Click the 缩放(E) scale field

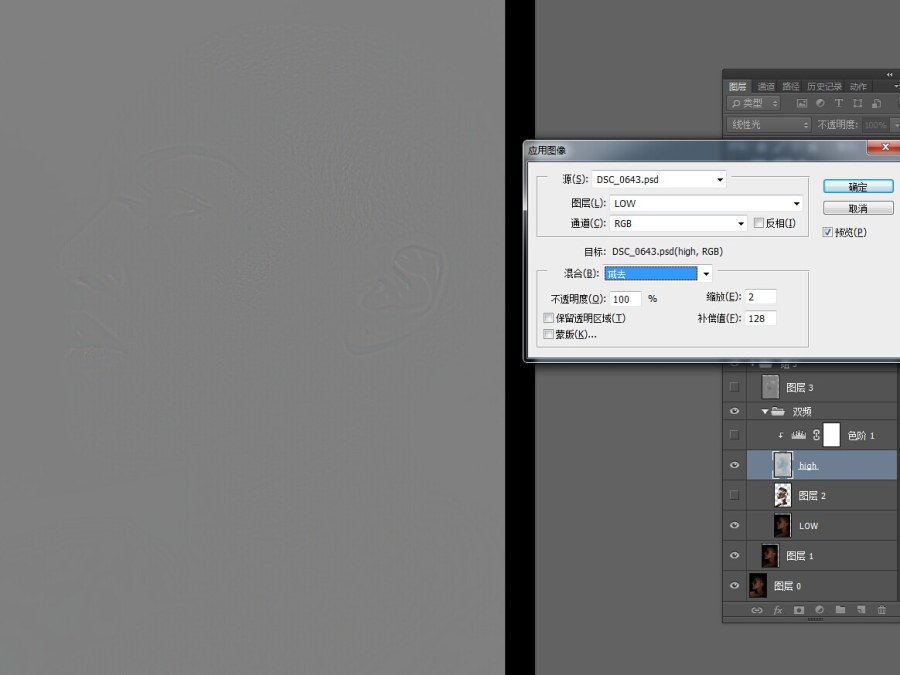click(x=761, y=297)
